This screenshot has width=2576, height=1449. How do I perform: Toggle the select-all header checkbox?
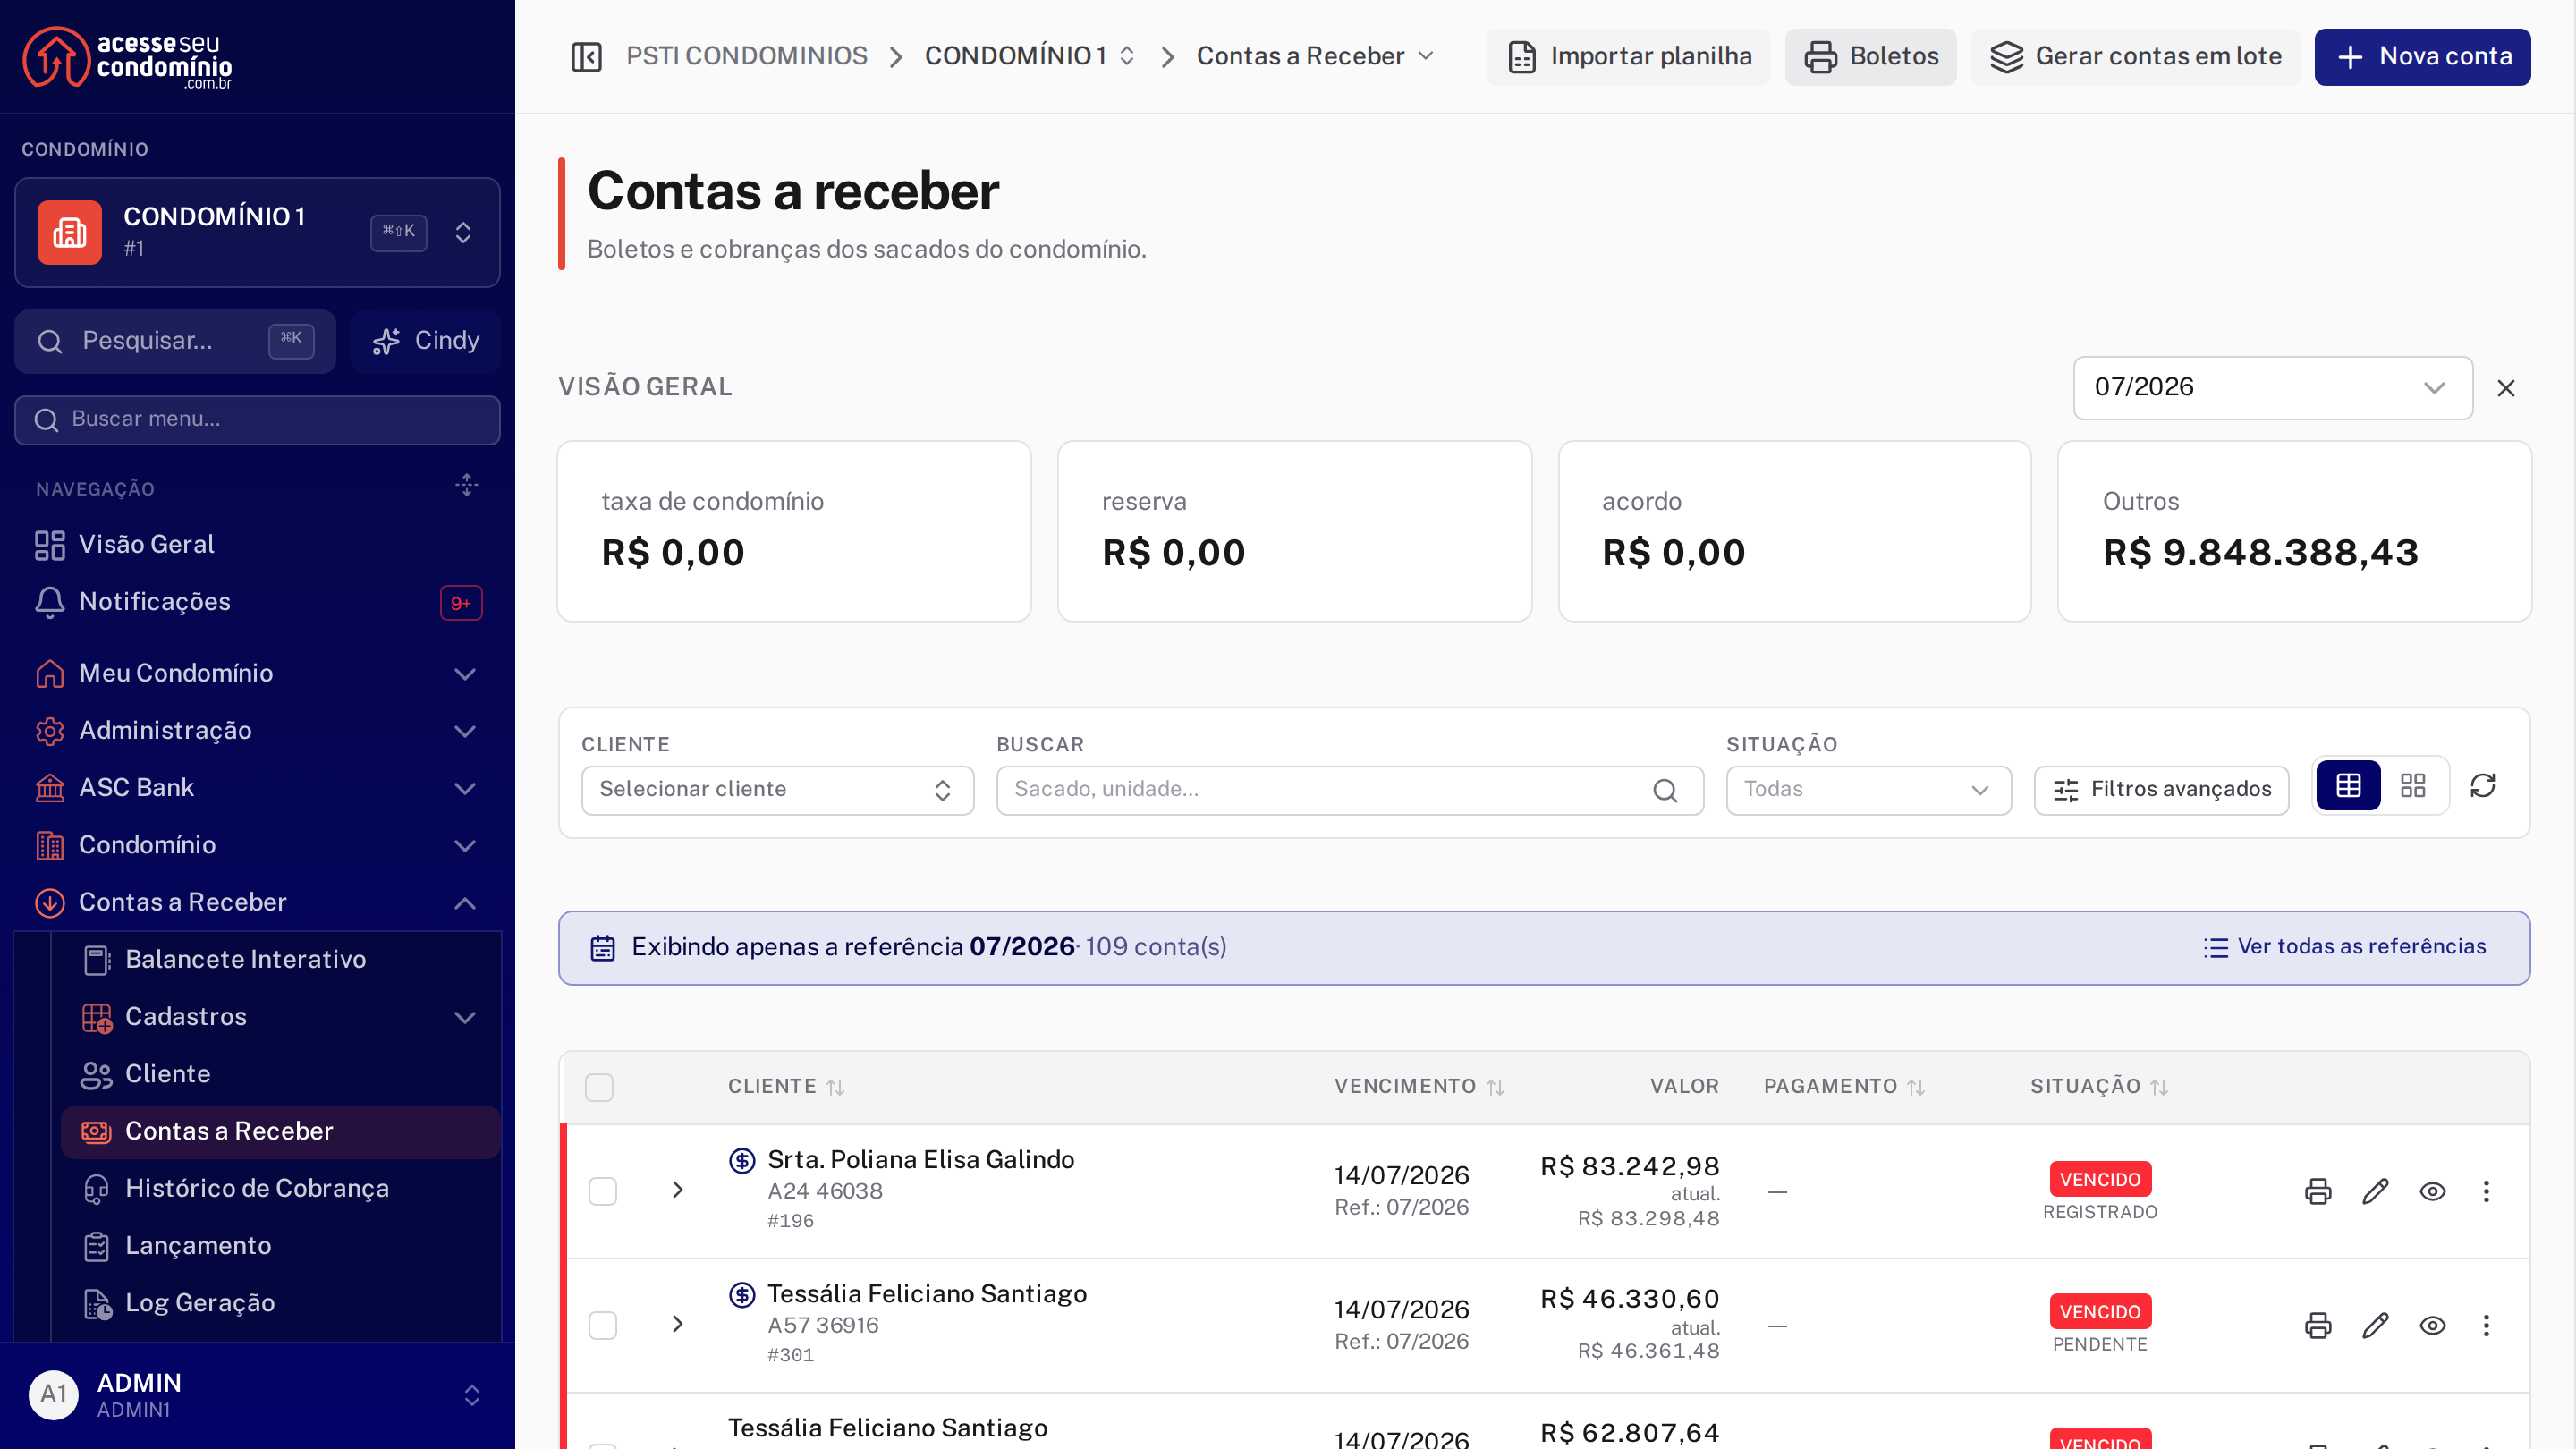599,1087
